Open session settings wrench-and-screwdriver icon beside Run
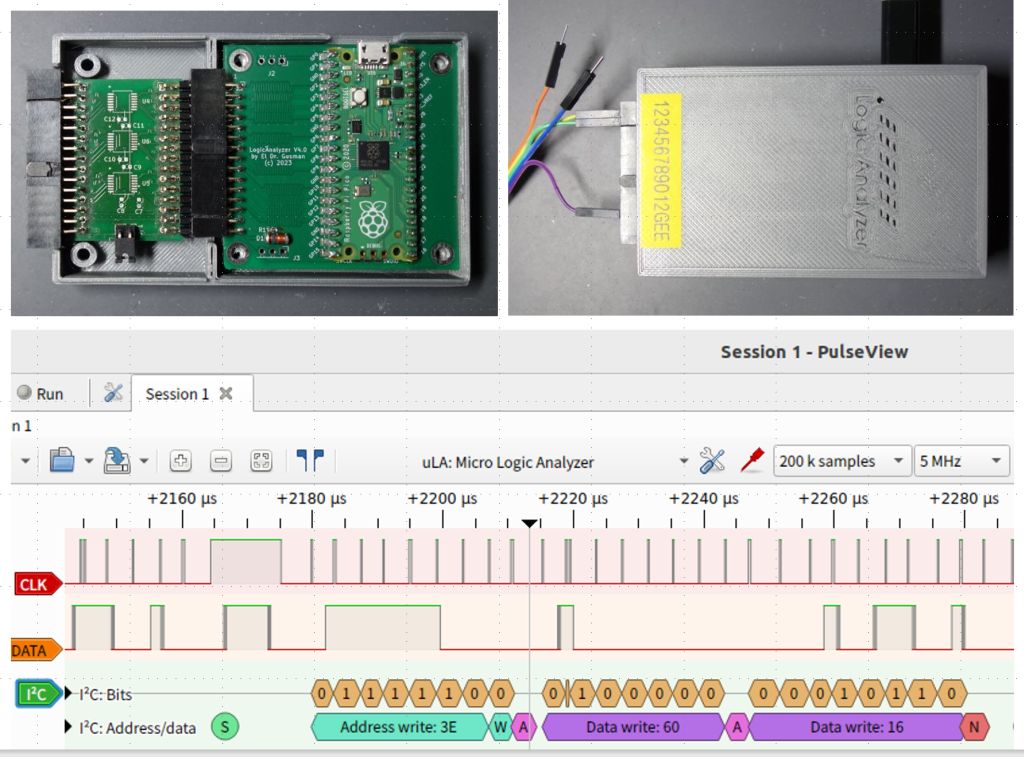The width and height of the screenshot is (1024, 757). 113,393
